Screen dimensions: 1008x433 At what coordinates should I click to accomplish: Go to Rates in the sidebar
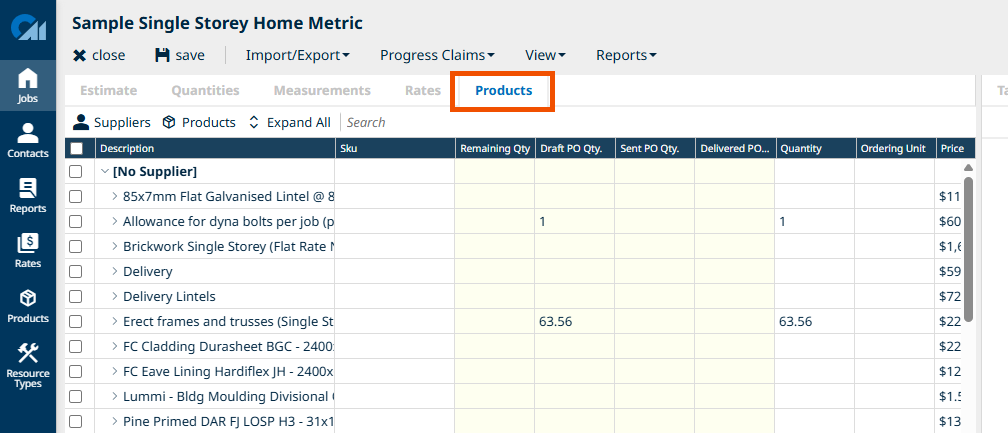tap(28, 251)
